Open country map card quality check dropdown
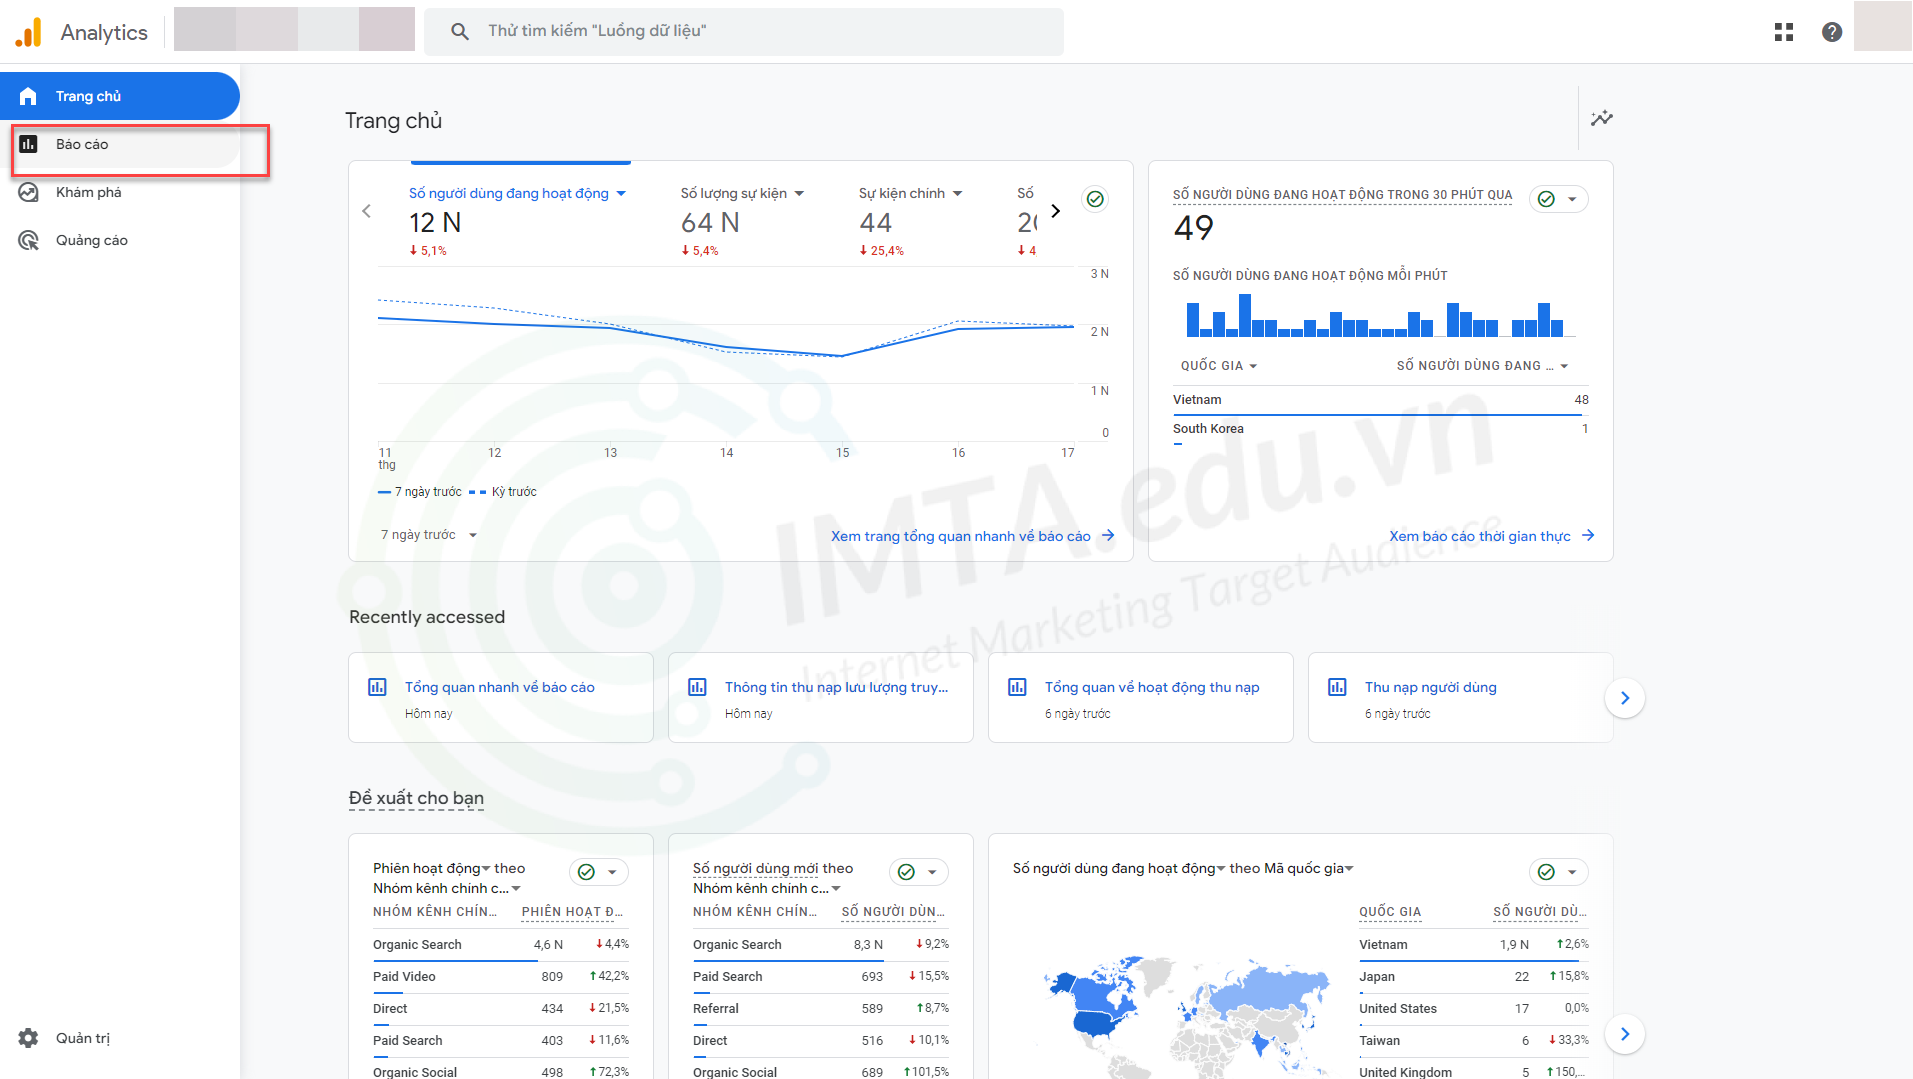Image resolution: width=1913 pixels, height=1079 pixels. coord(1559,872)
